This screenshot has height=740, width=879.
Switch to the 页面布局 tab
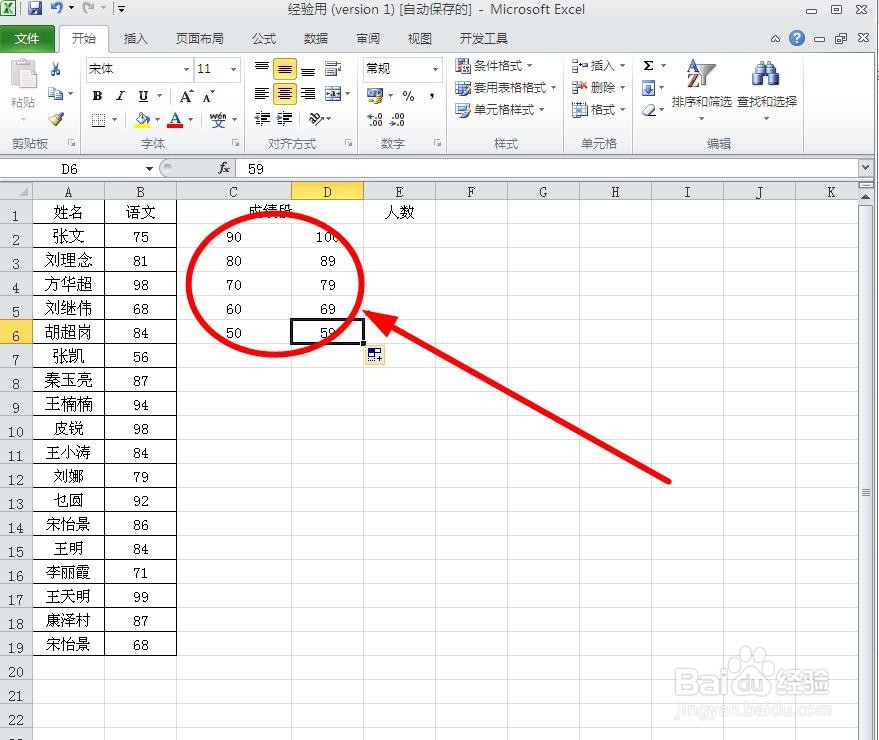coord(200,39)
